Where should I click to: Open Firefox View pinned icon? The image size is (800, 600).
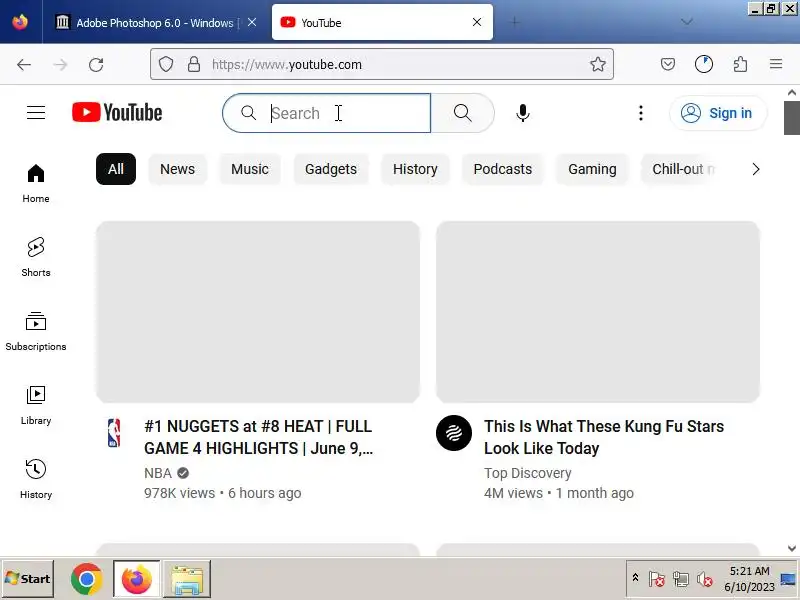pos(20,22)
